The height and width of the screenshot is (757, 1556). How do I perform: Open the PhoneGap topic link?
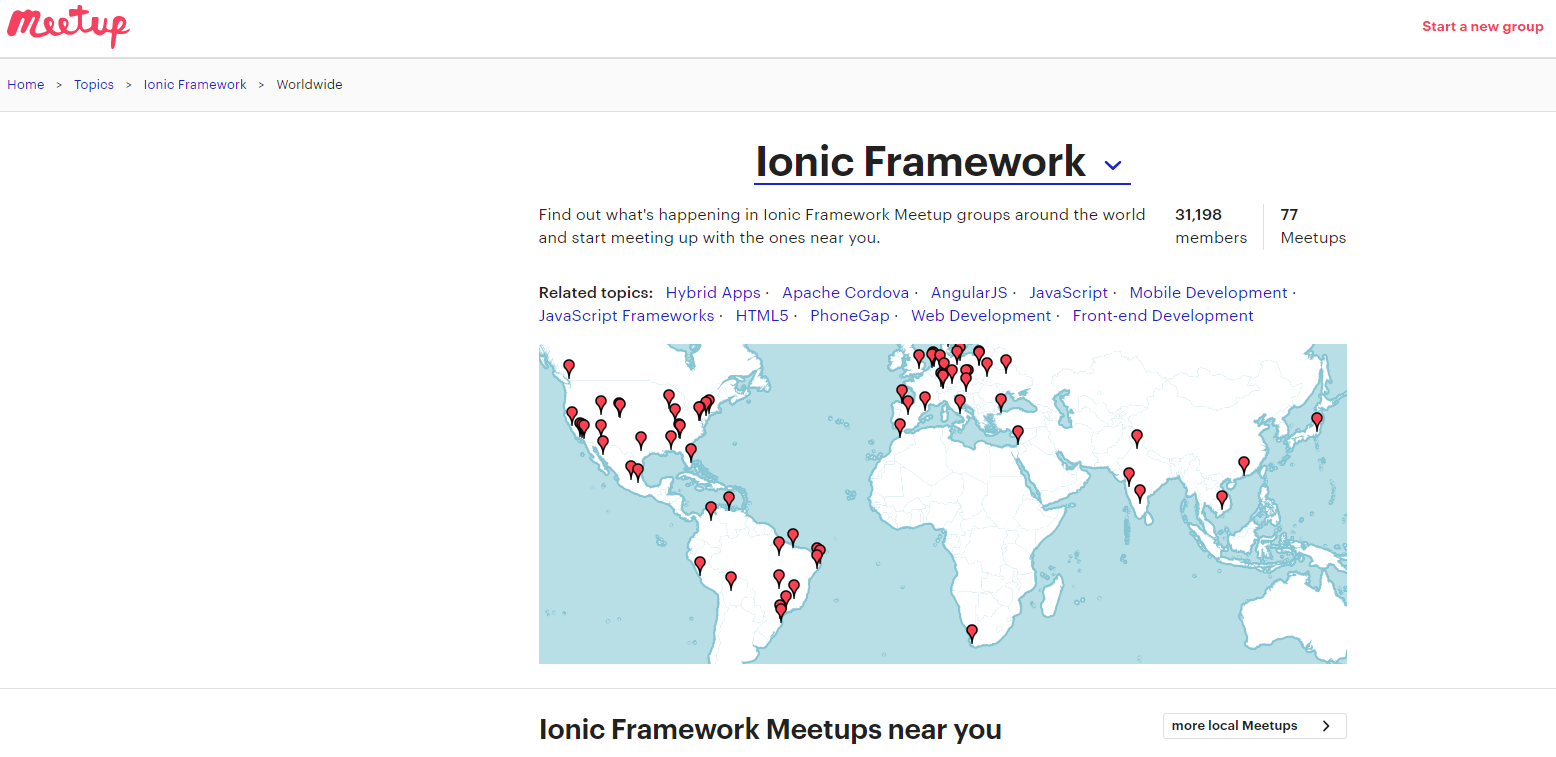[849, 316]
